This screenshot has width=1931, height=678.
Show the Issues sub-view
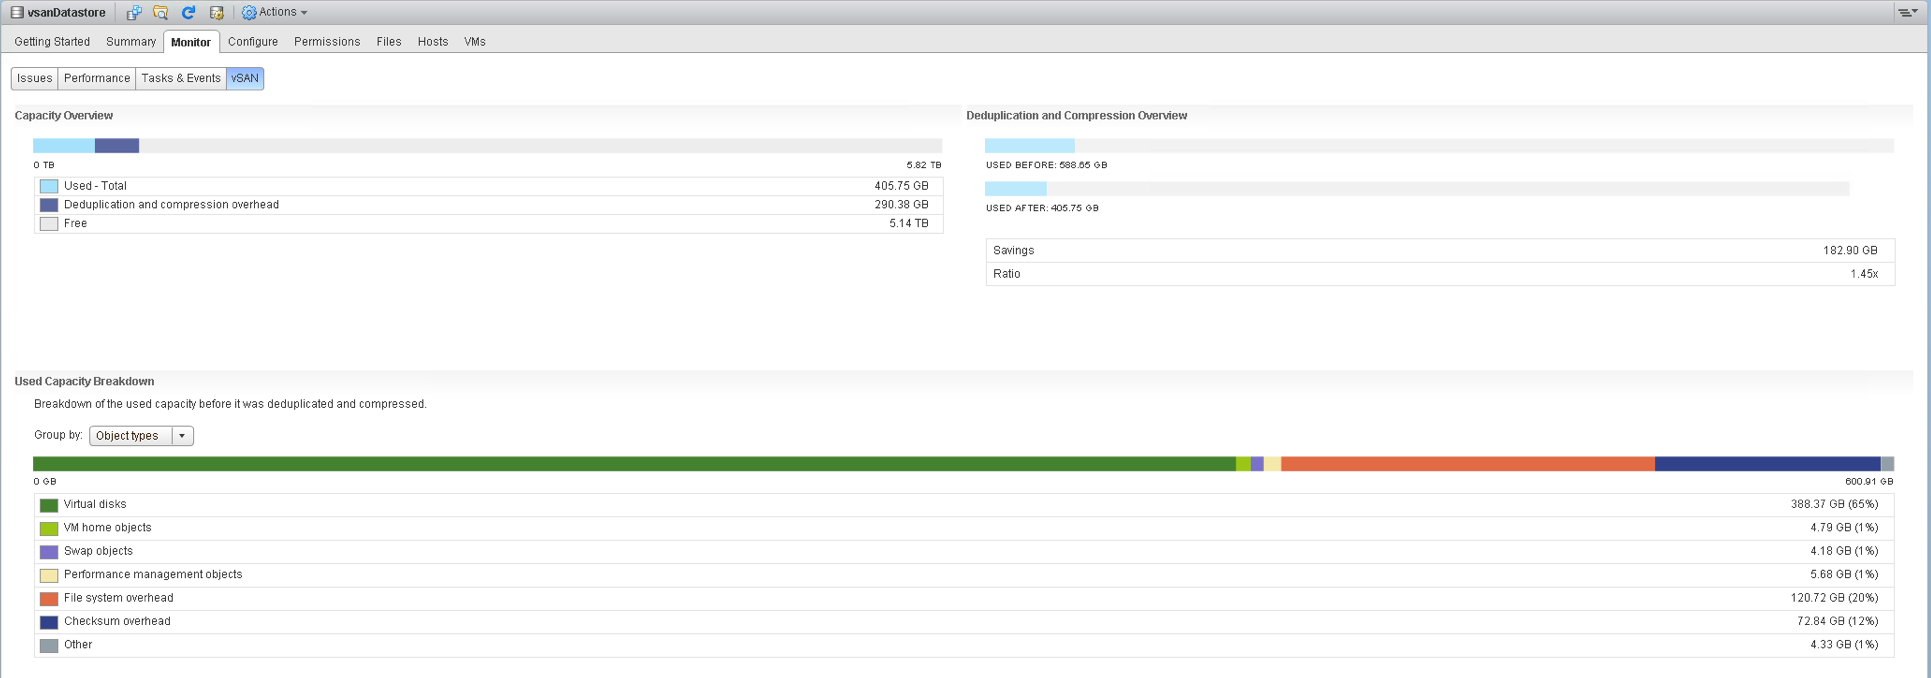point(34,78)
